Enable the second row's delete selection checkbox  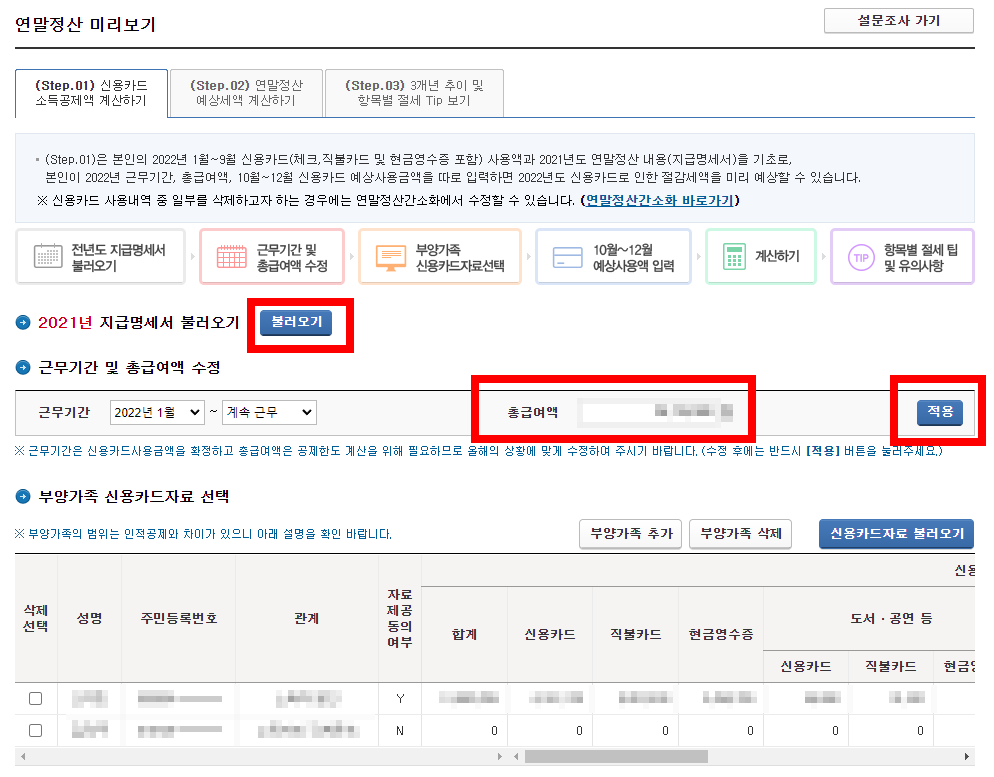(x=35, y=730)
